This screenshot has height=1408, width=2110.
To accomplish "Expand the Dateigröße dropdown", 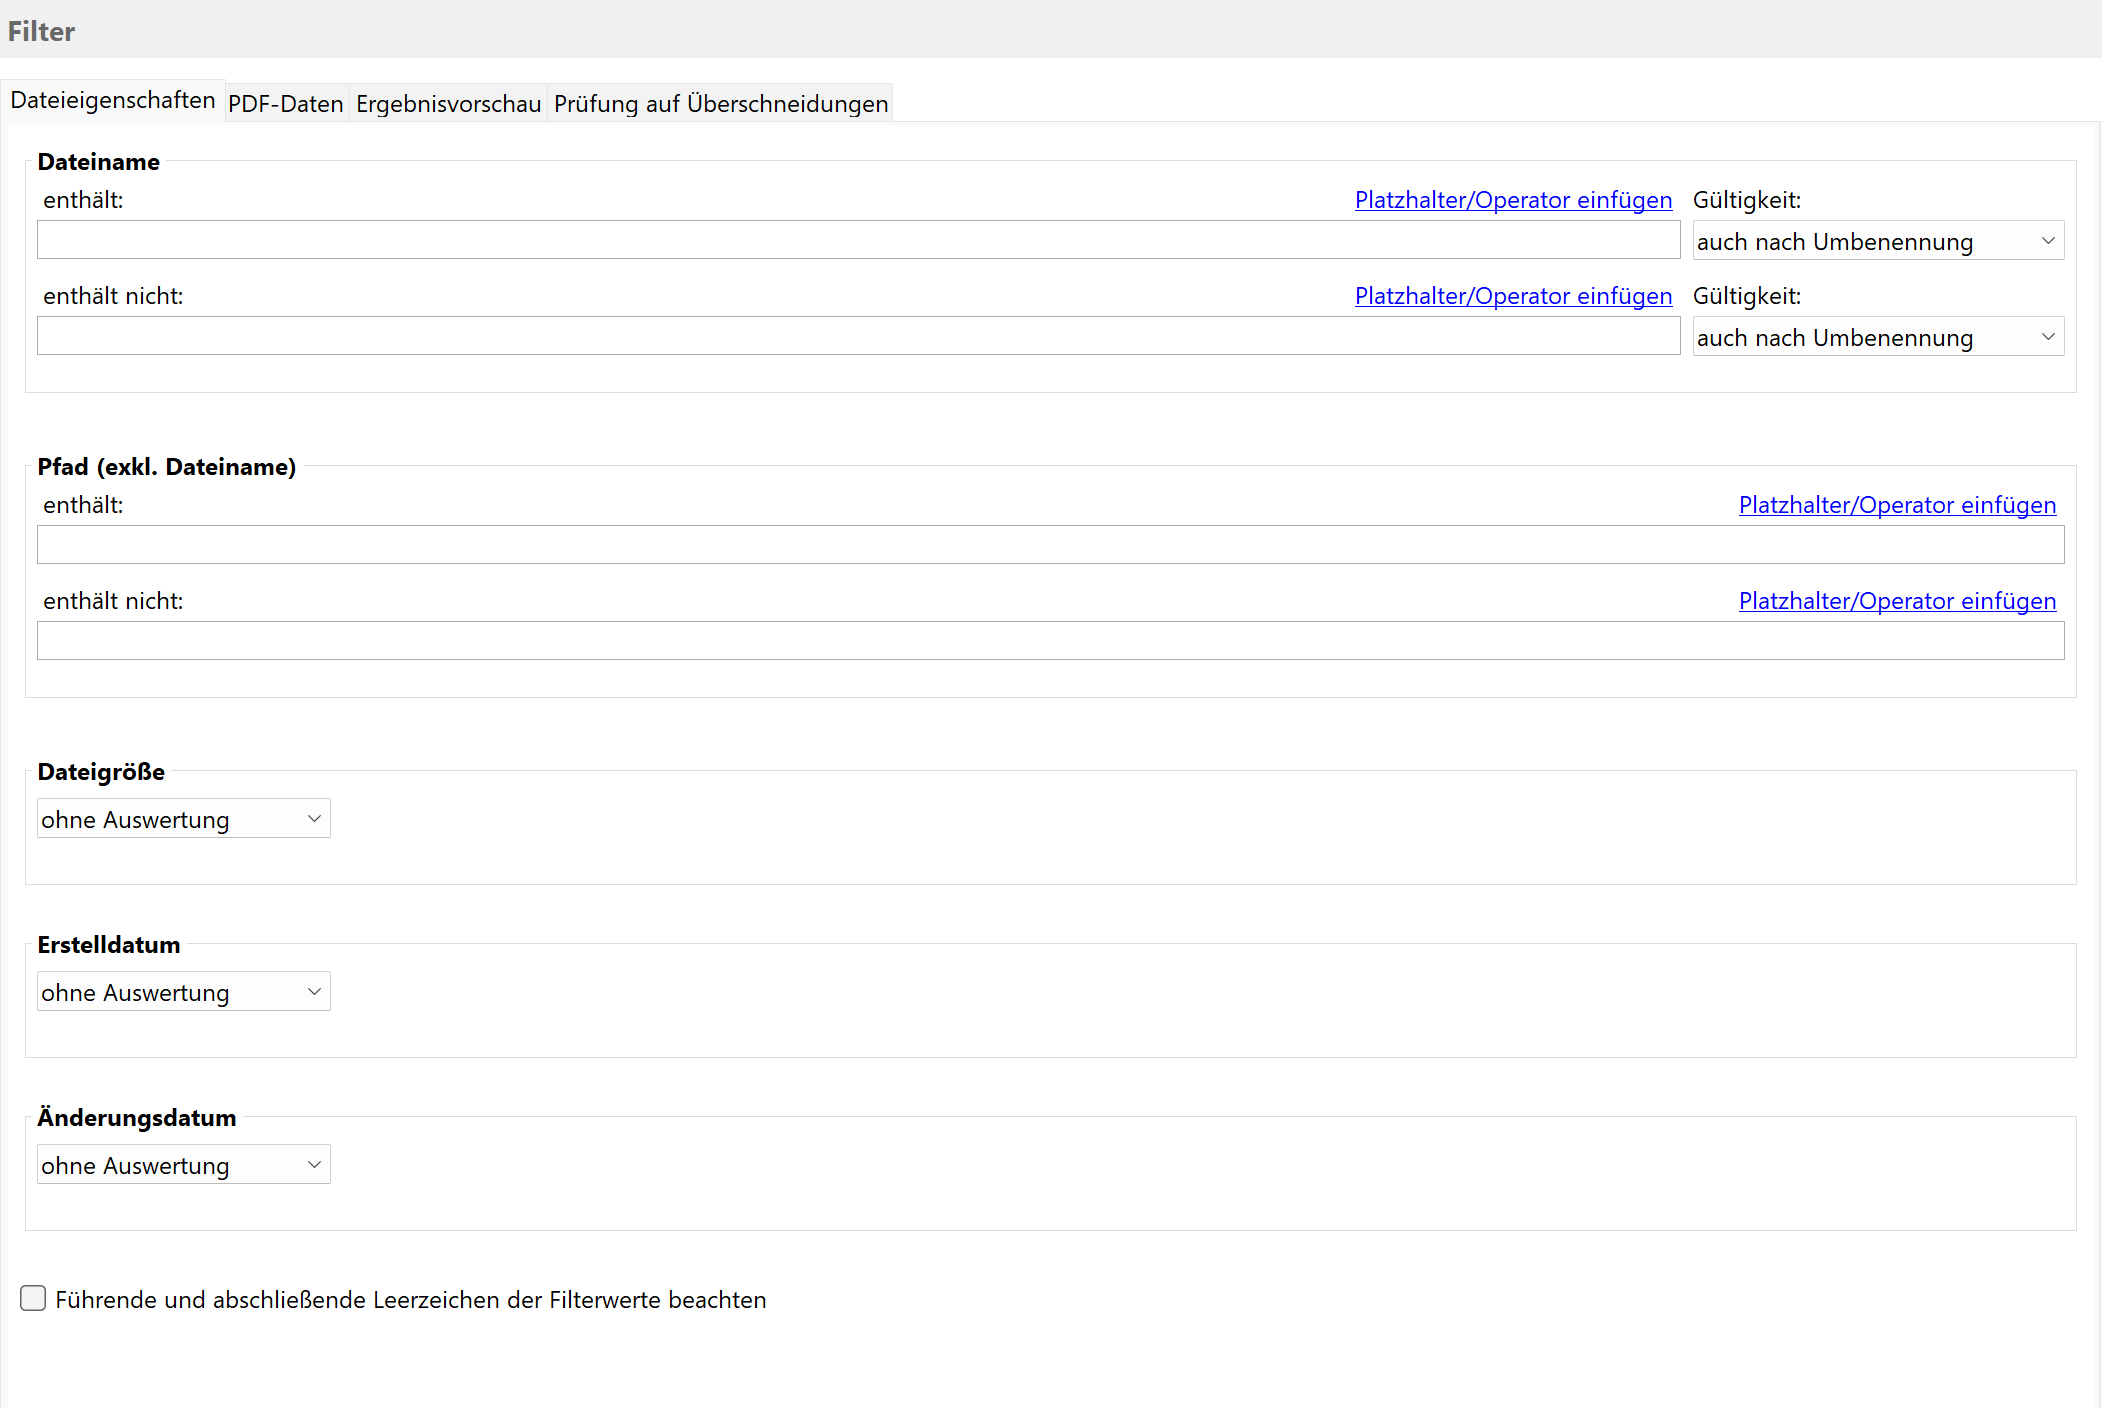I will 183,819.
